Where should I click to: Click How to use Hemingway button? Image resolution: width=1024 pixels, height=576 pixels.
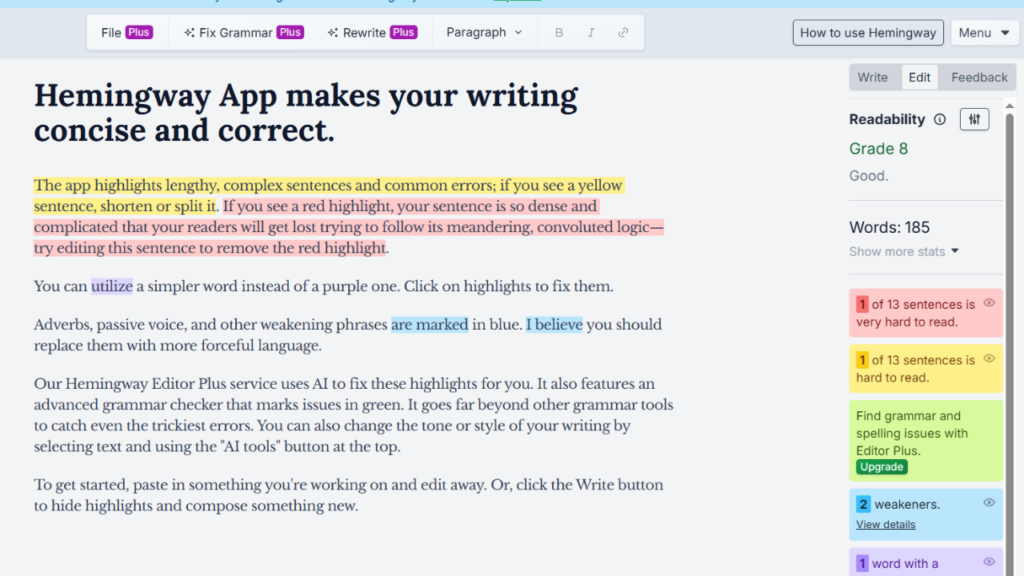click(x=868, y=33)
